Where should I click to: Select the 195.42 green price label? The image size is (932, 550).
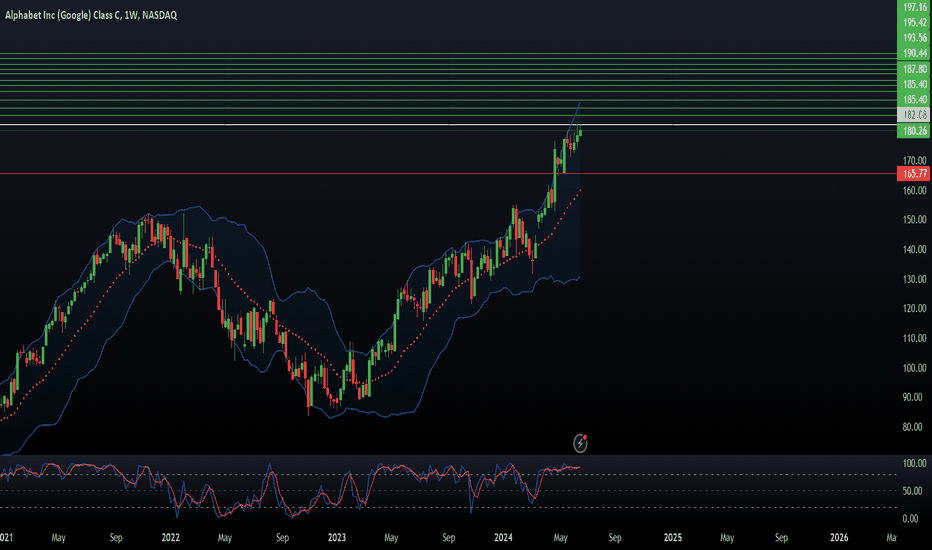tap(914, 23)
